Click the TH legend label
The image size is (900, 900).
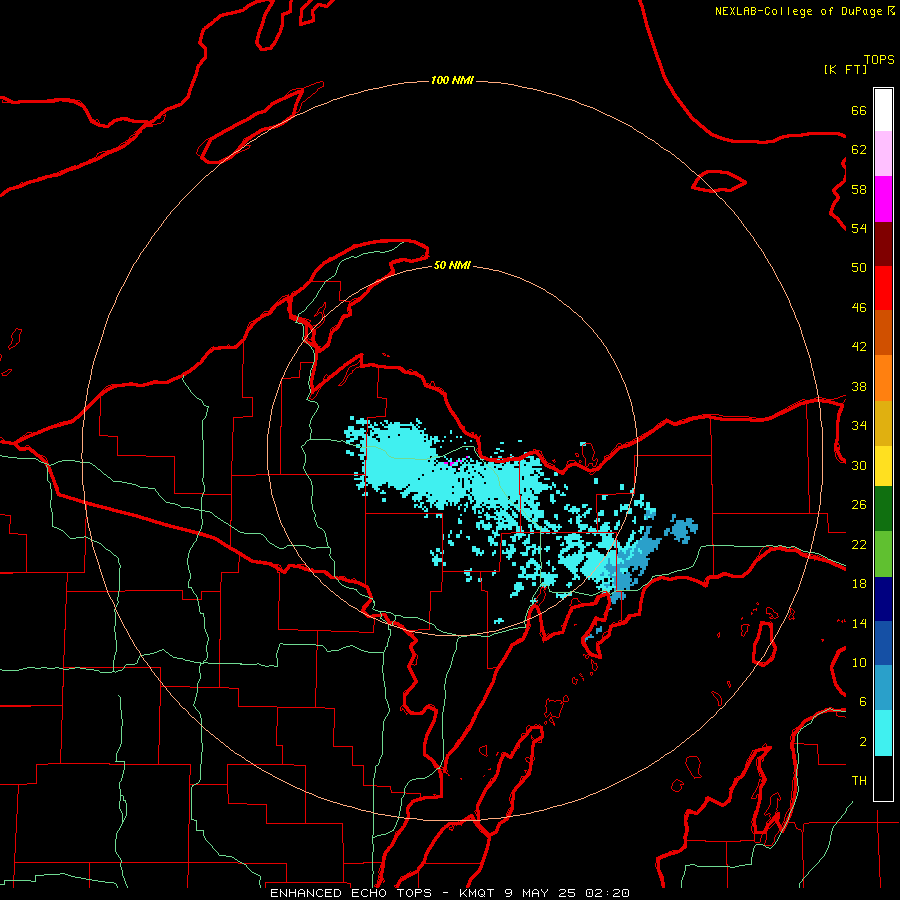[859, 781]
